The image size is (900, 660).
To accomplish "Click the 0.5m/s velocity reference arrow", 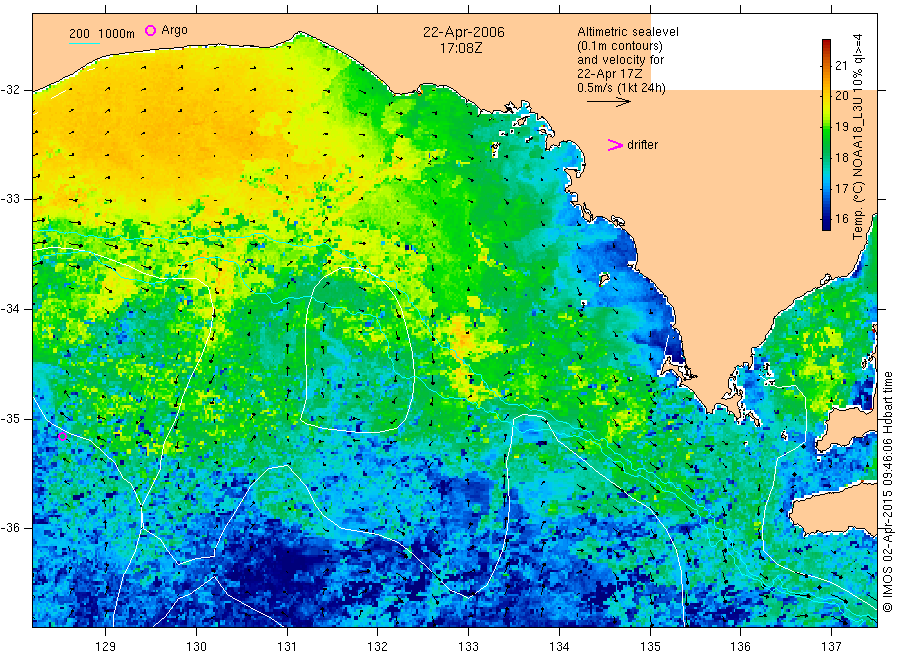I will tap(608, 102).
